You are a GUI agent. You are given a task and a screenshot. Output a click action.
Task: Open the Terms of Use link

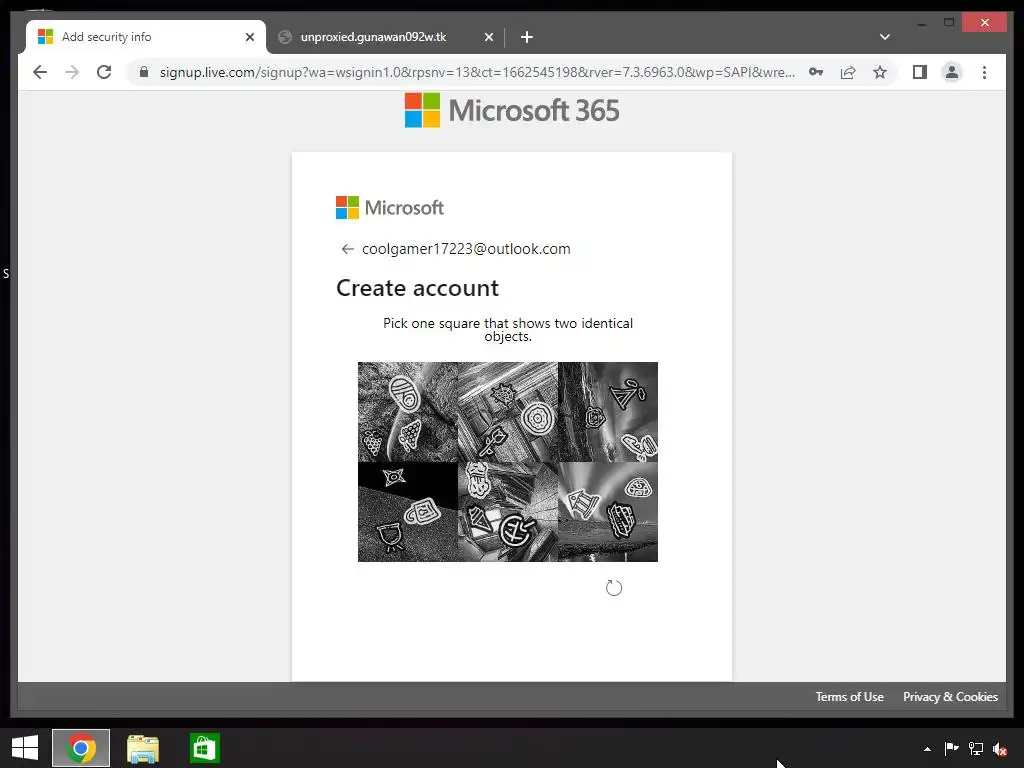(x=849, y=697)
